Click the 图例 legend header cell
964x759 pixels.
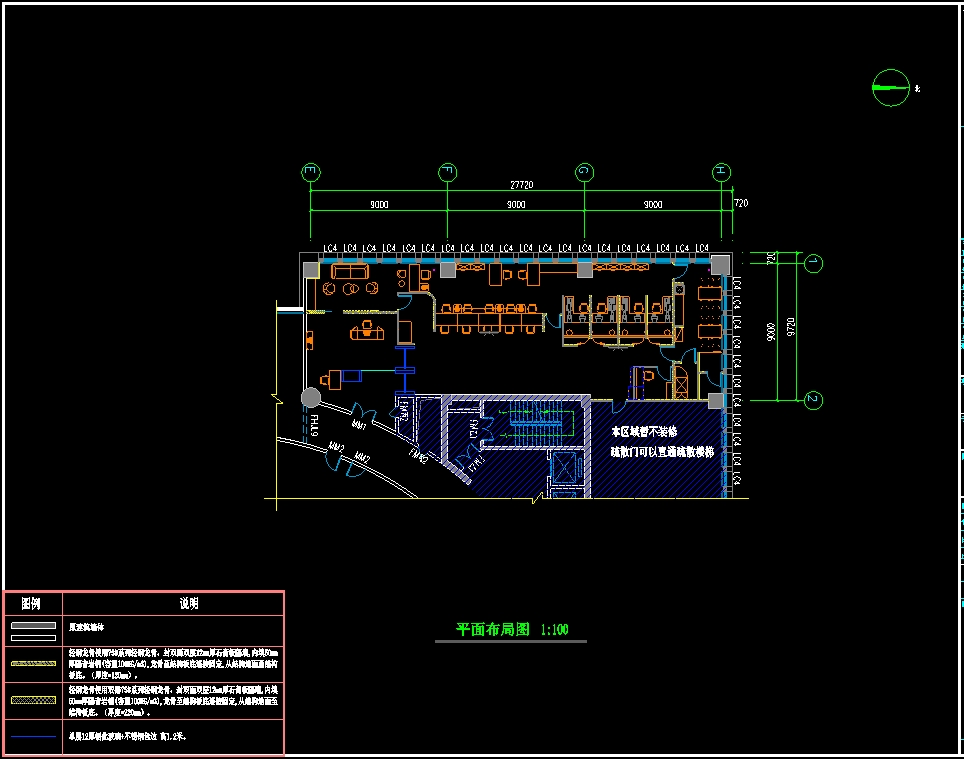[33, 604]
